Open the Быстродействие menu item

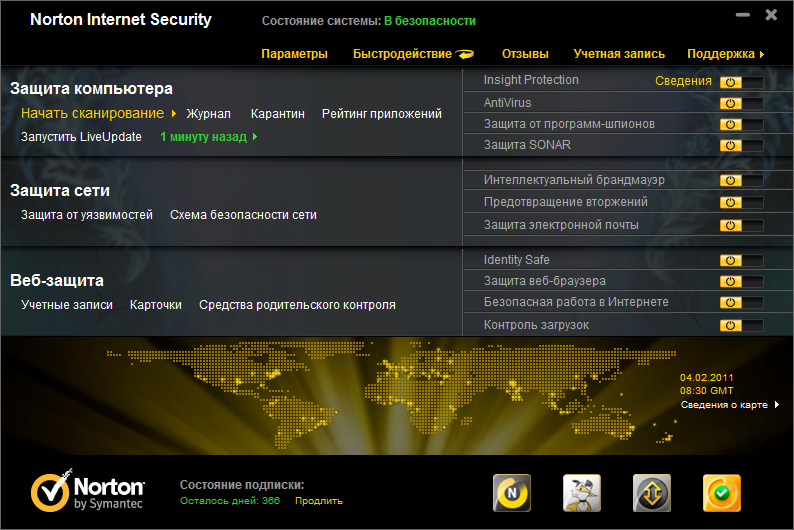click(402, 54)
